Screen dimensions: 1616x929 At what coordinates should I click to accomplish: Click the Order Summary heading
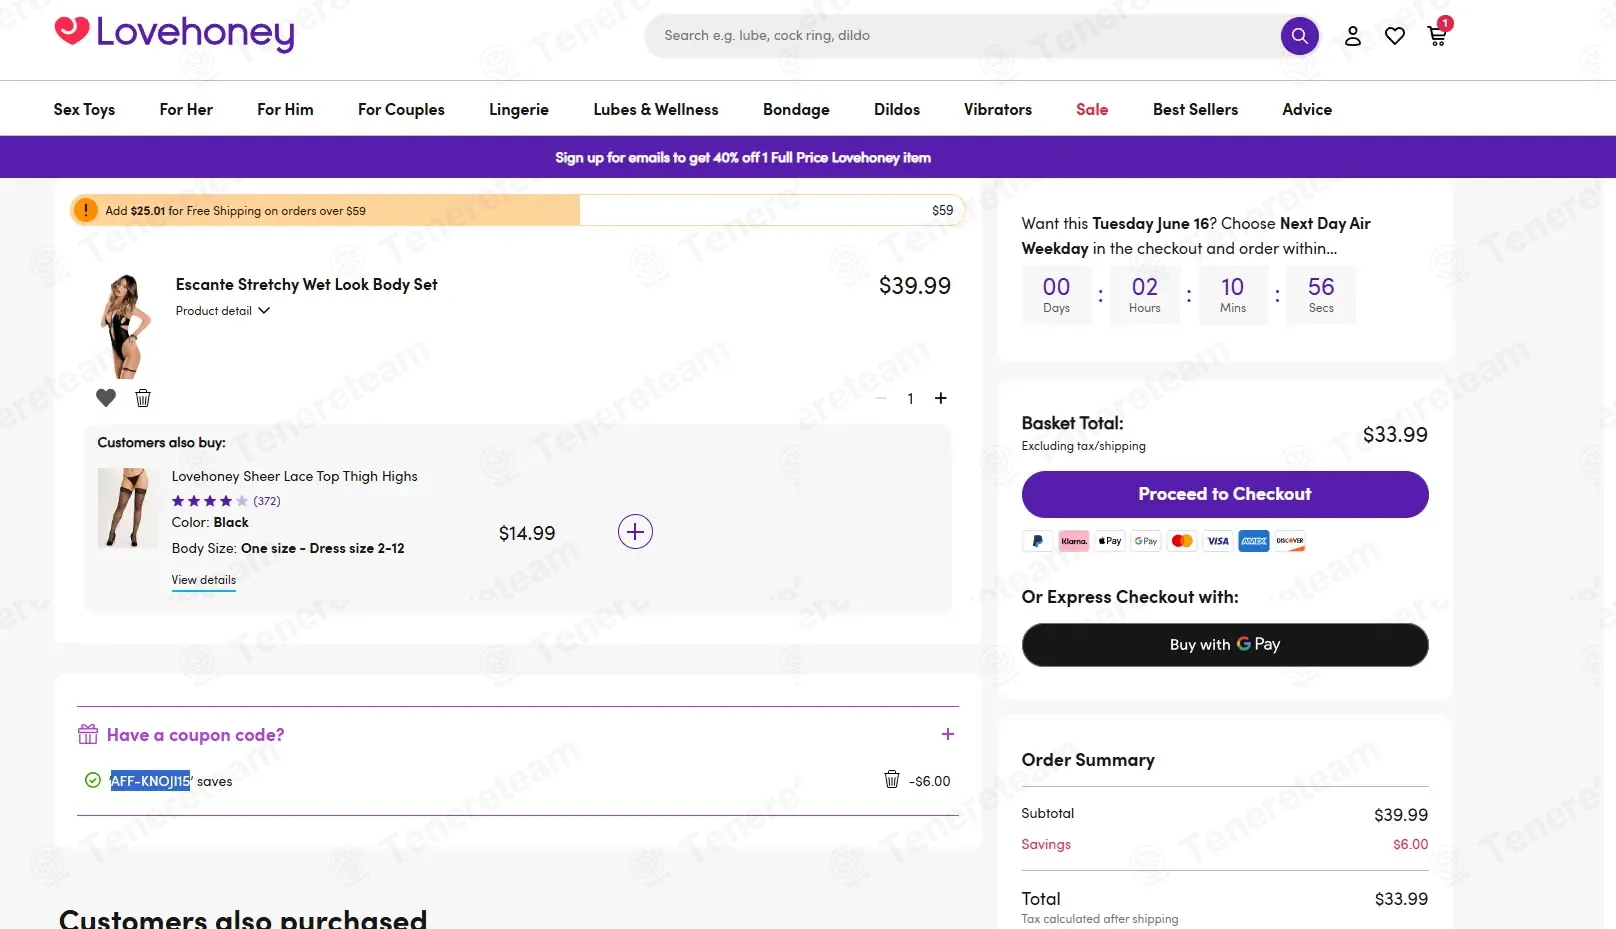(1088, 760)
